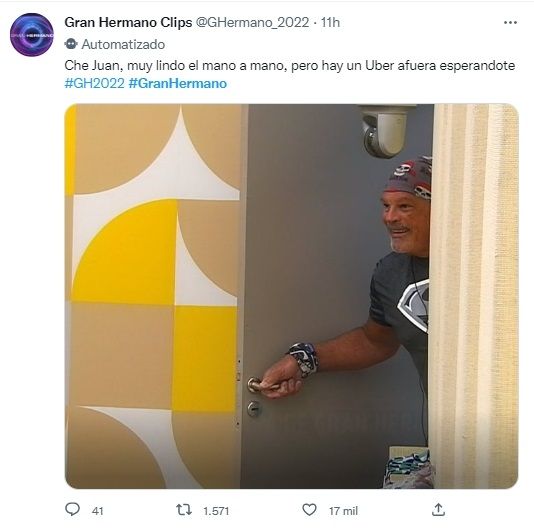Click the 41 replies count

click(97, 511)
